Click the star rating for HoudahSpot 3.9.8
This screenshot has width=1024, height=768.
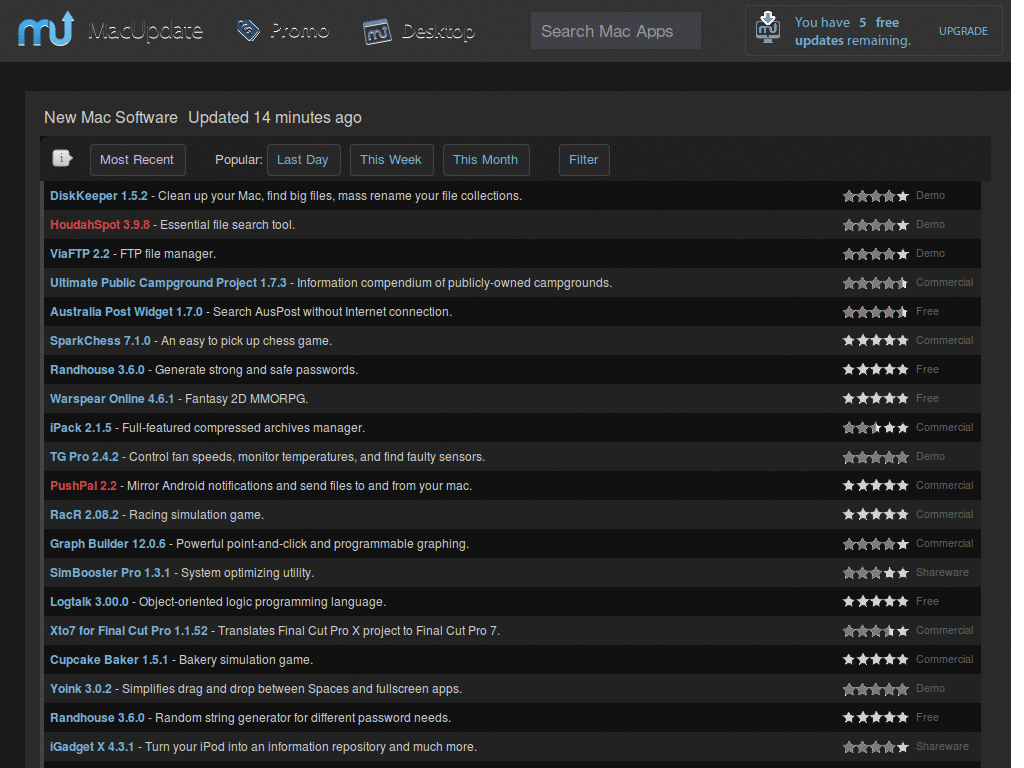pyautogui.click(x=875, y=225)
